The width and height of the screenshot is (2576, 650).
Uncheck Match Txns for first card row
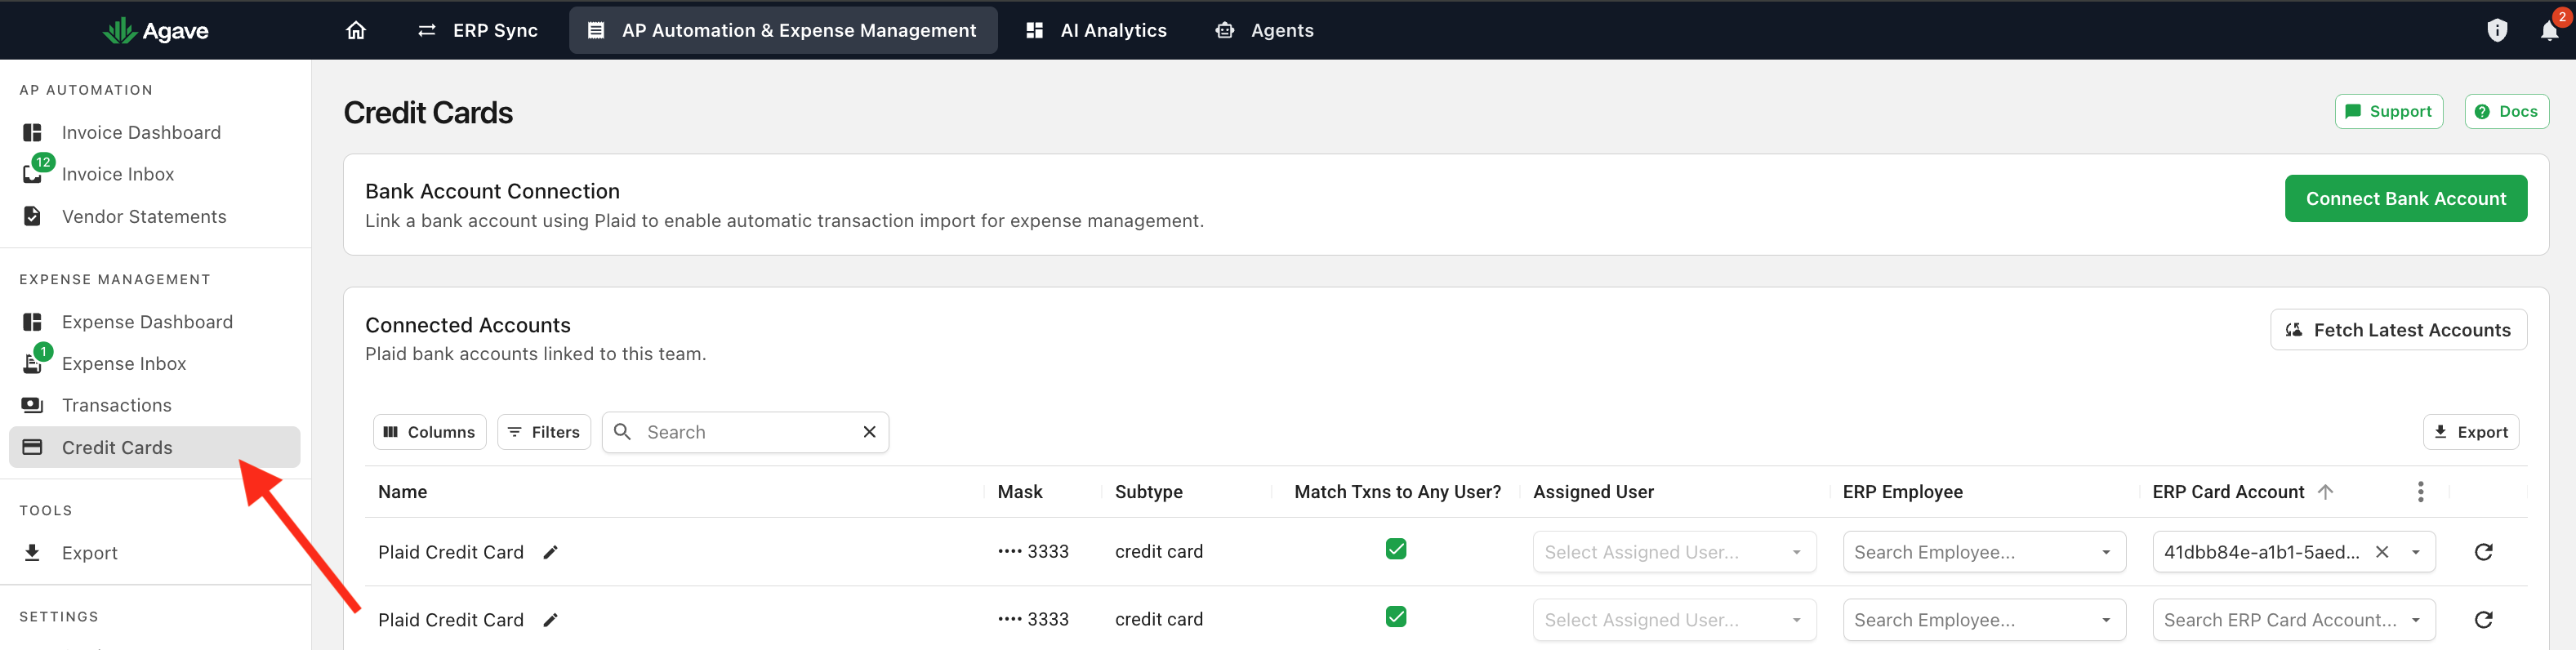coord(1396,549)
